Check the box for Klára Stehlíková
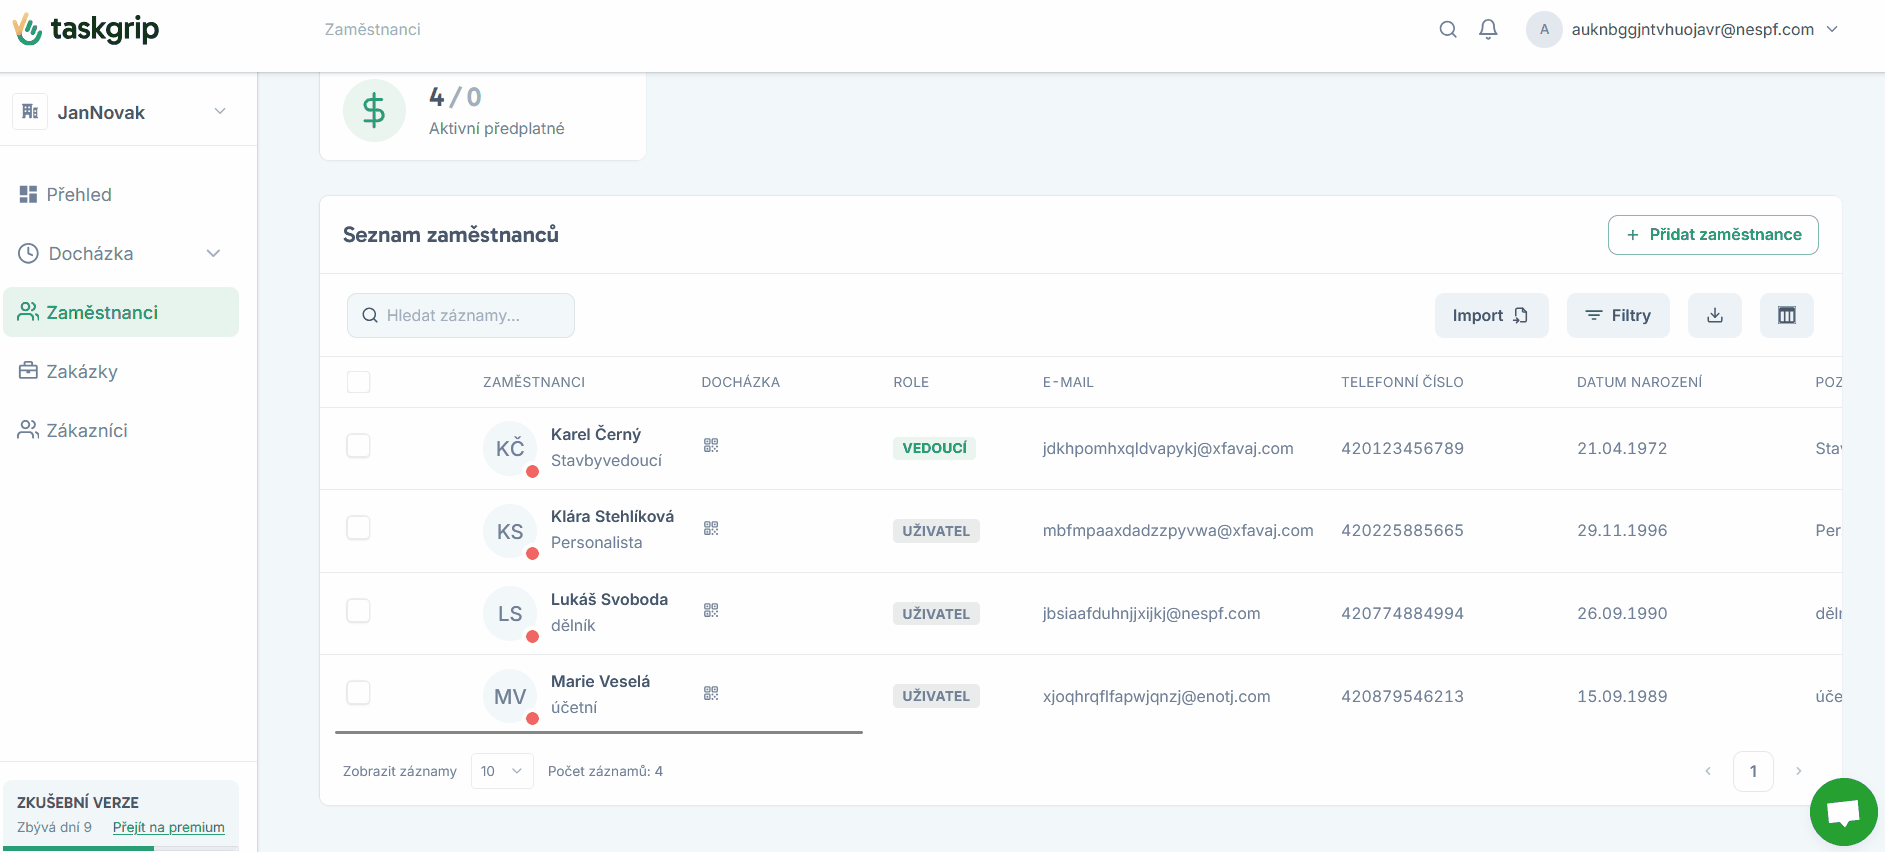Image resolution: width=1885 pixels, height=852 pixels. 358,528
